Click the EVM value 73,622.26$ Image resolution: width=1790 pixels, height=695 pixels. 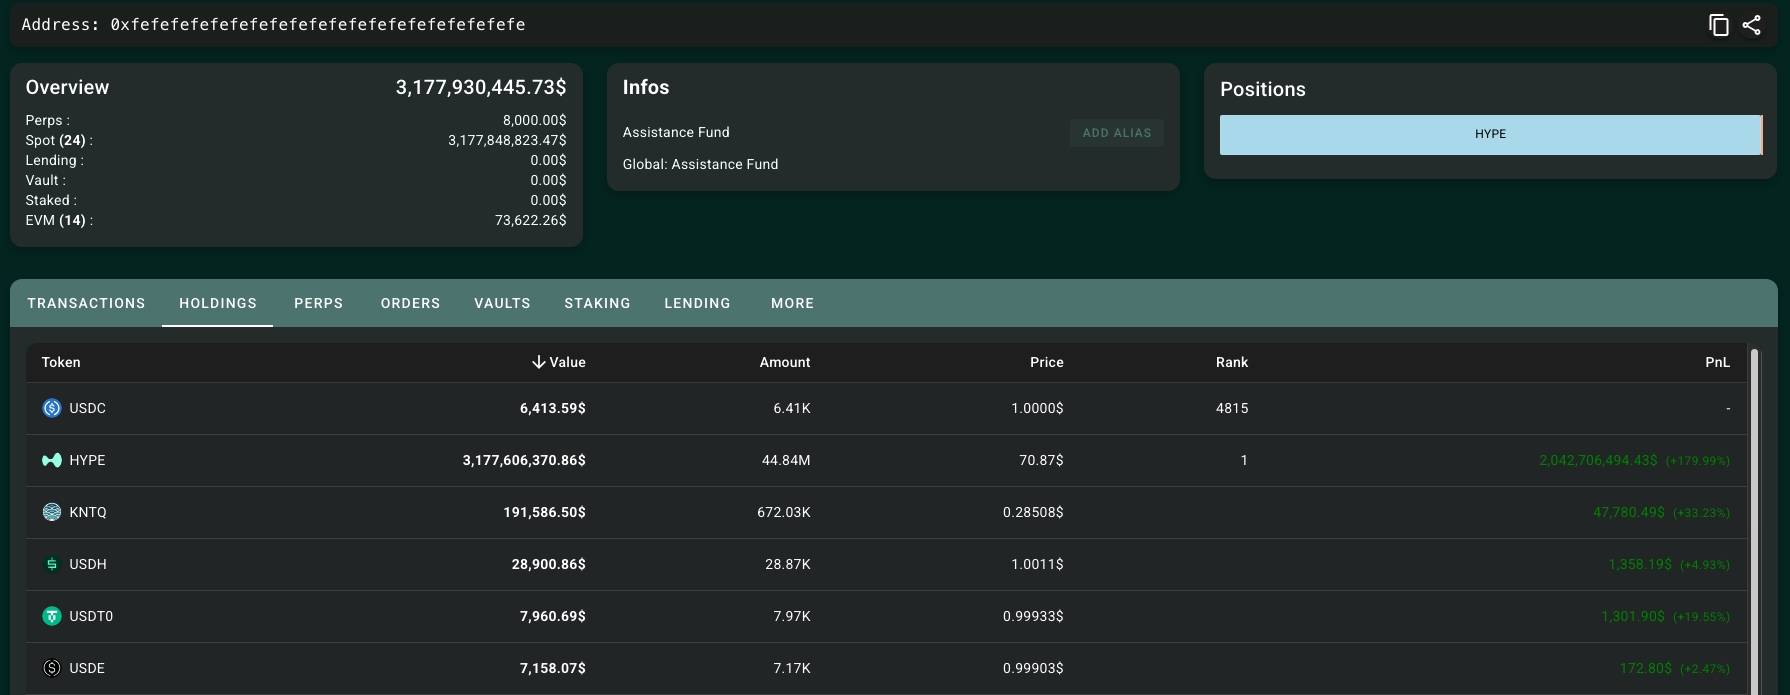coord(531,220)
